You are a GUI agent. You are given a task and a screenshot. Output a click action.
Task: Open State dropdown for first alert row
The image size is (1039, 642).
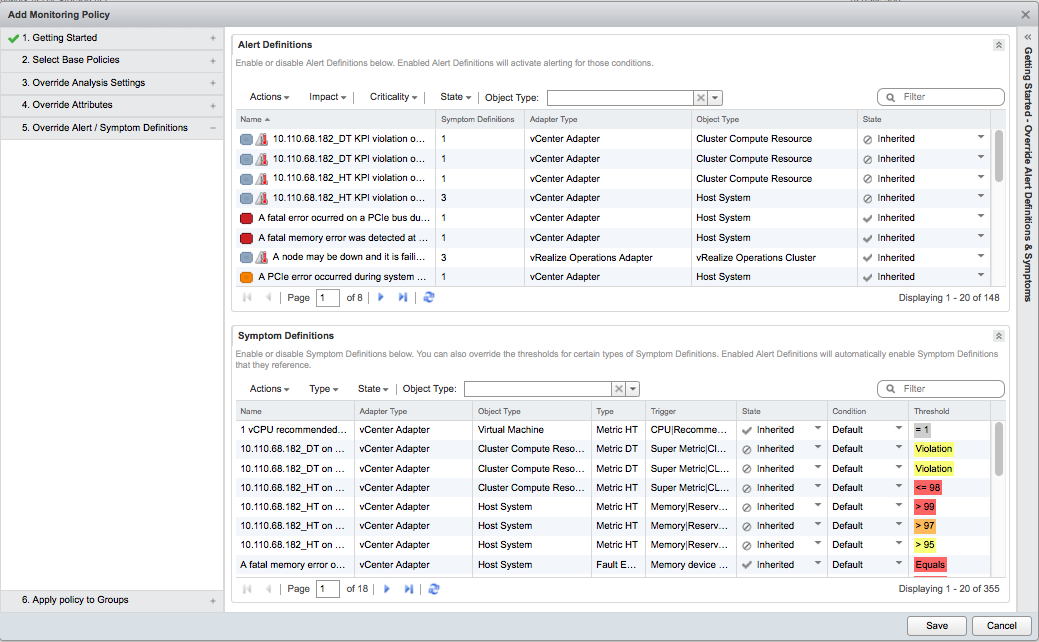[980, 138]
